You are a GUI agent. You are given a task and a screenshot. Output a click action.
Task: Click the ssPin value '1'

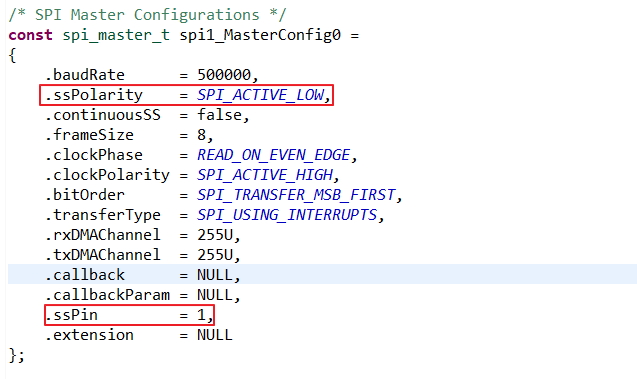(202, 315)
